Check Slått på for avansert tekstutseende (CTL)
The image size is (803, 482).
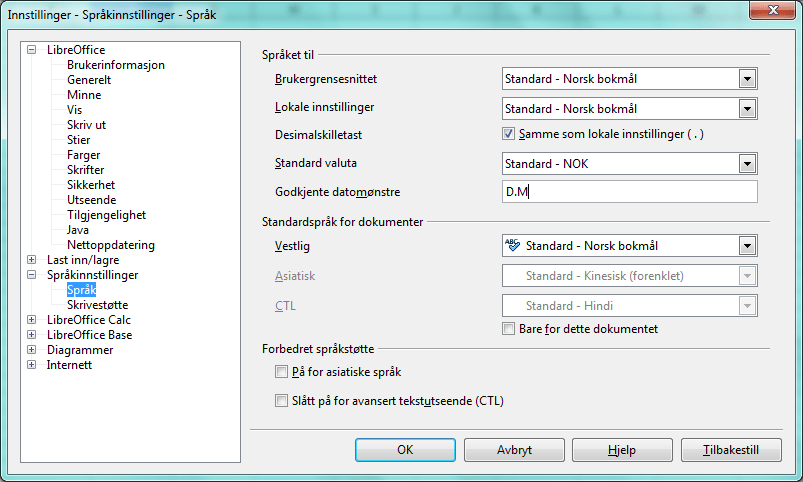click(x=281, y=402)
